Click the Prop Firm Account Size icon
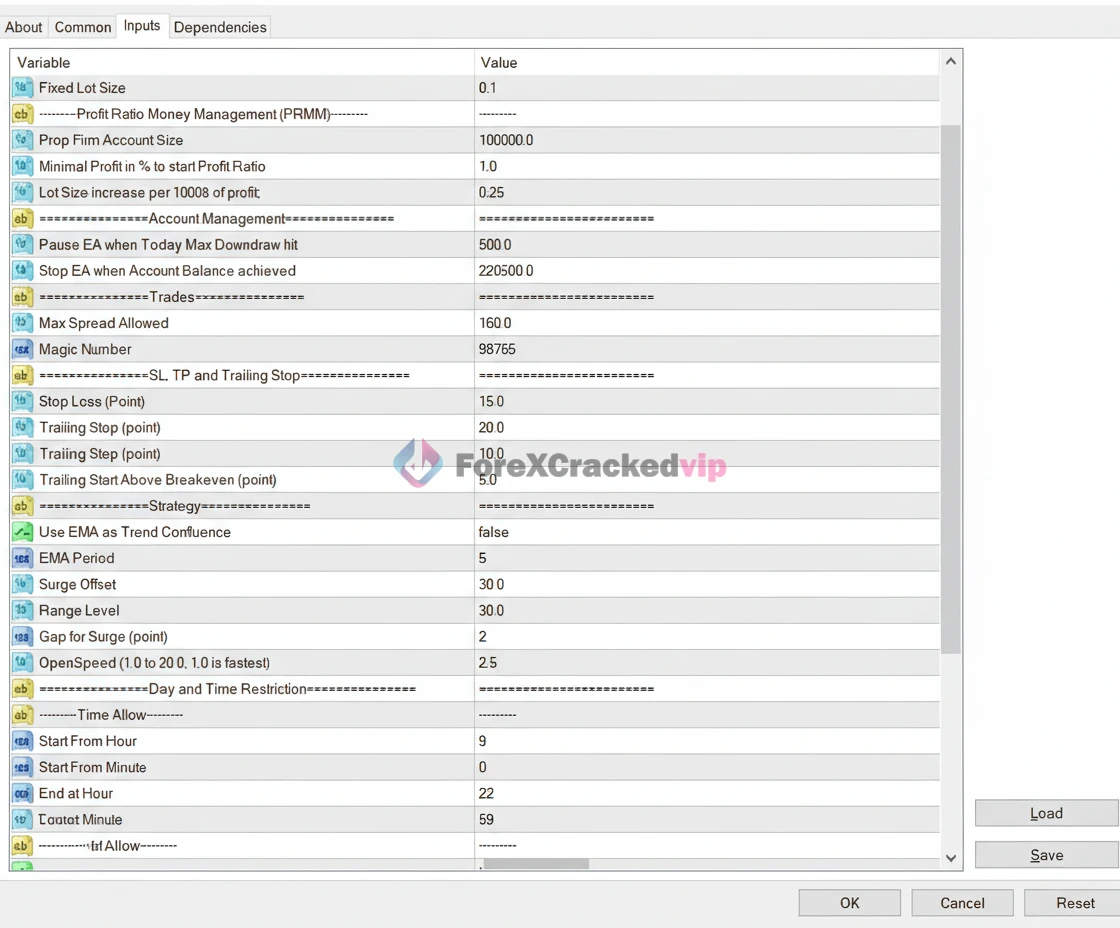The image size is (1120, 928). (x=22, y=140)
